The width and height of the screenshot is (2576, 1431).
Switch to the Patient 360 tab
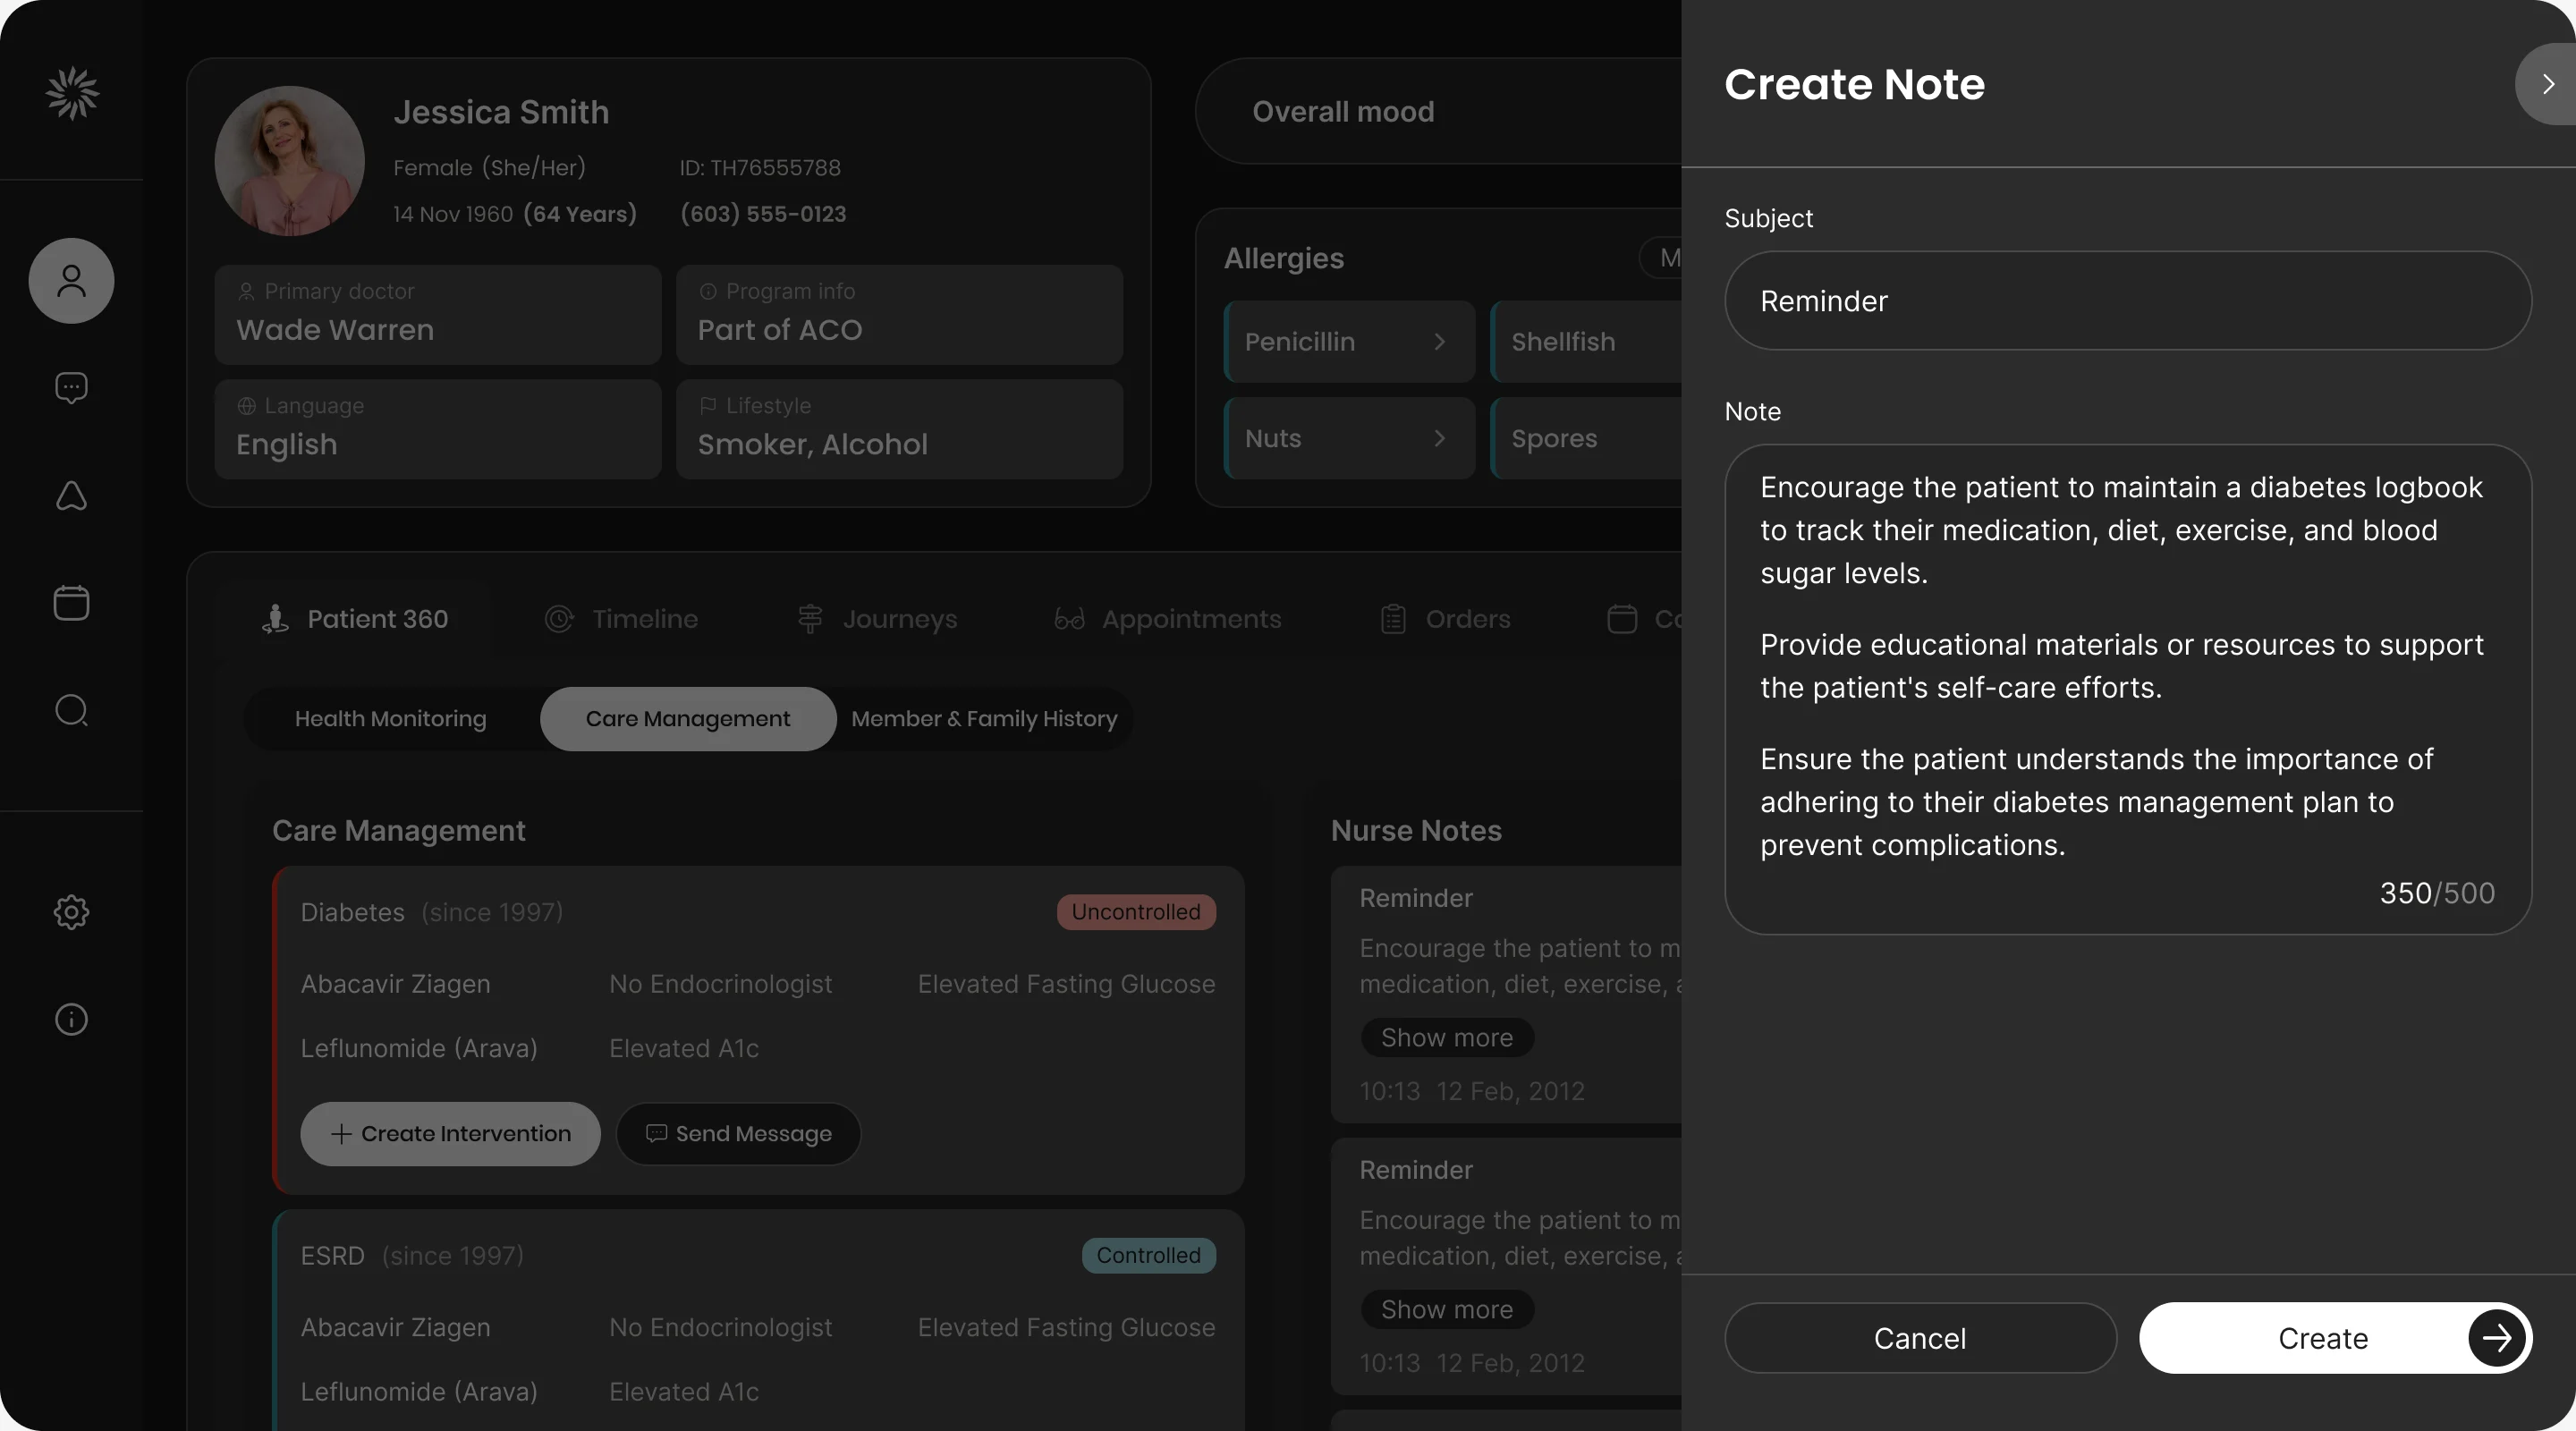(355, 619)
